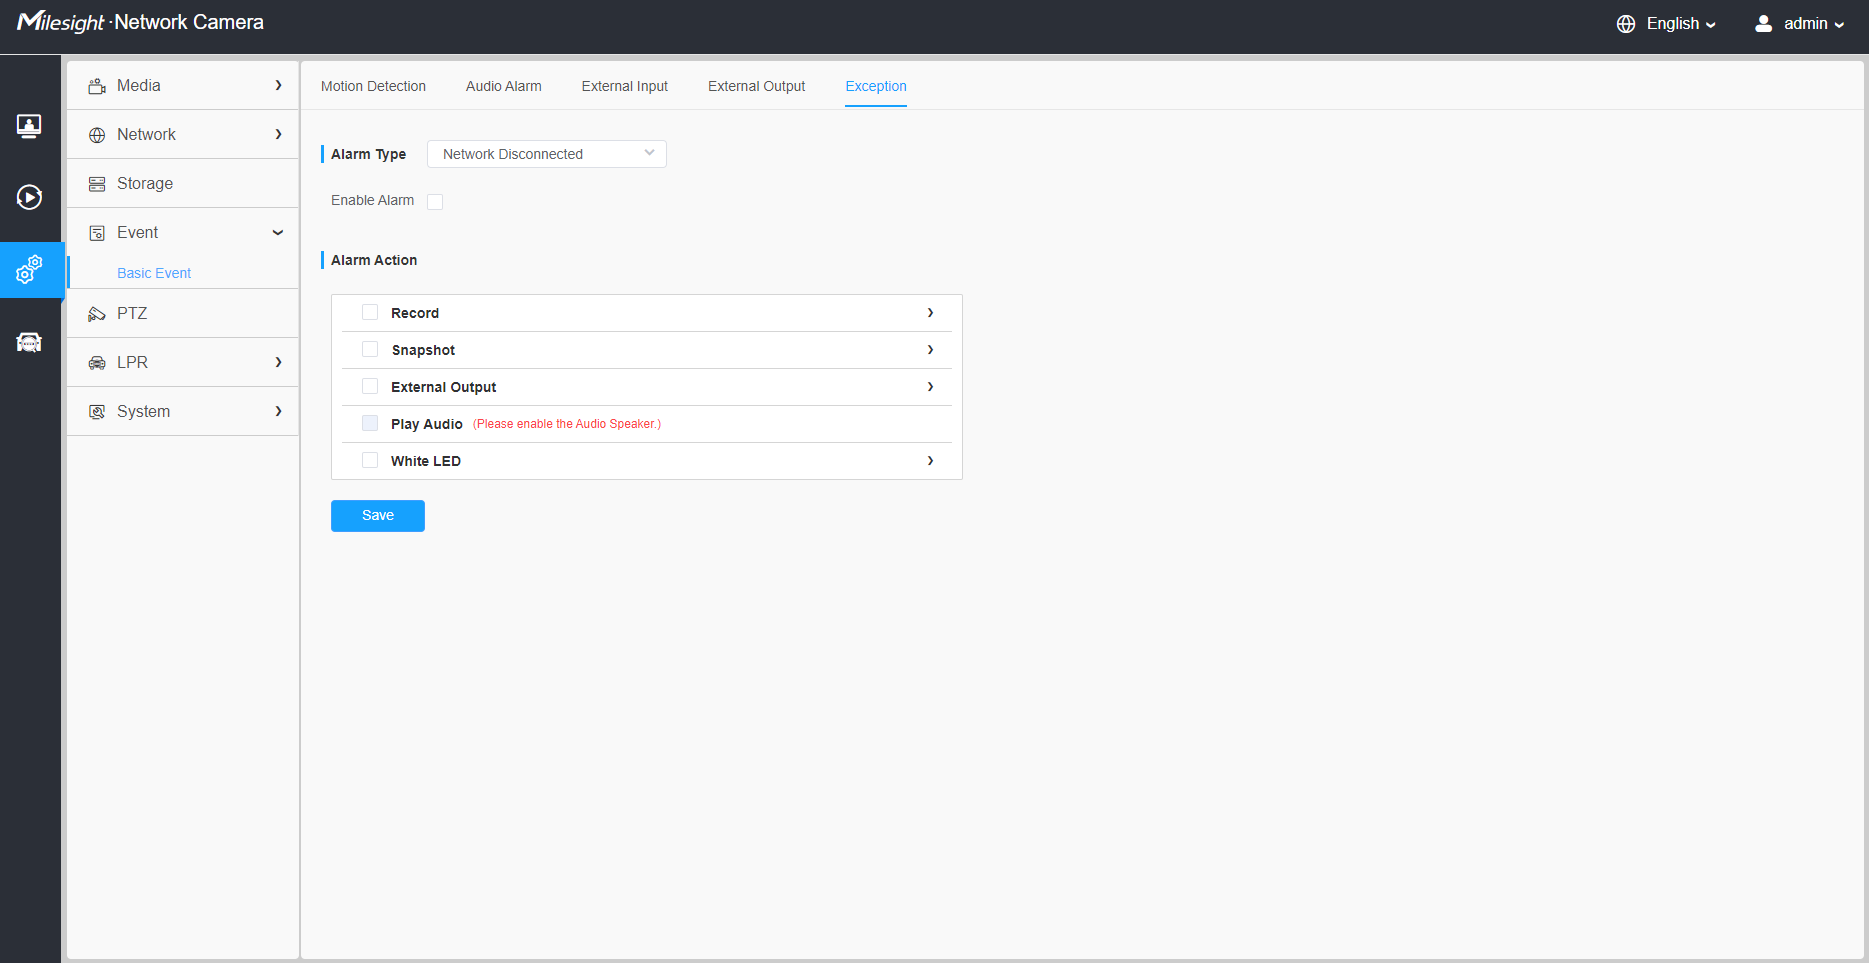Tick the White LED checkbox

point(370,461)
